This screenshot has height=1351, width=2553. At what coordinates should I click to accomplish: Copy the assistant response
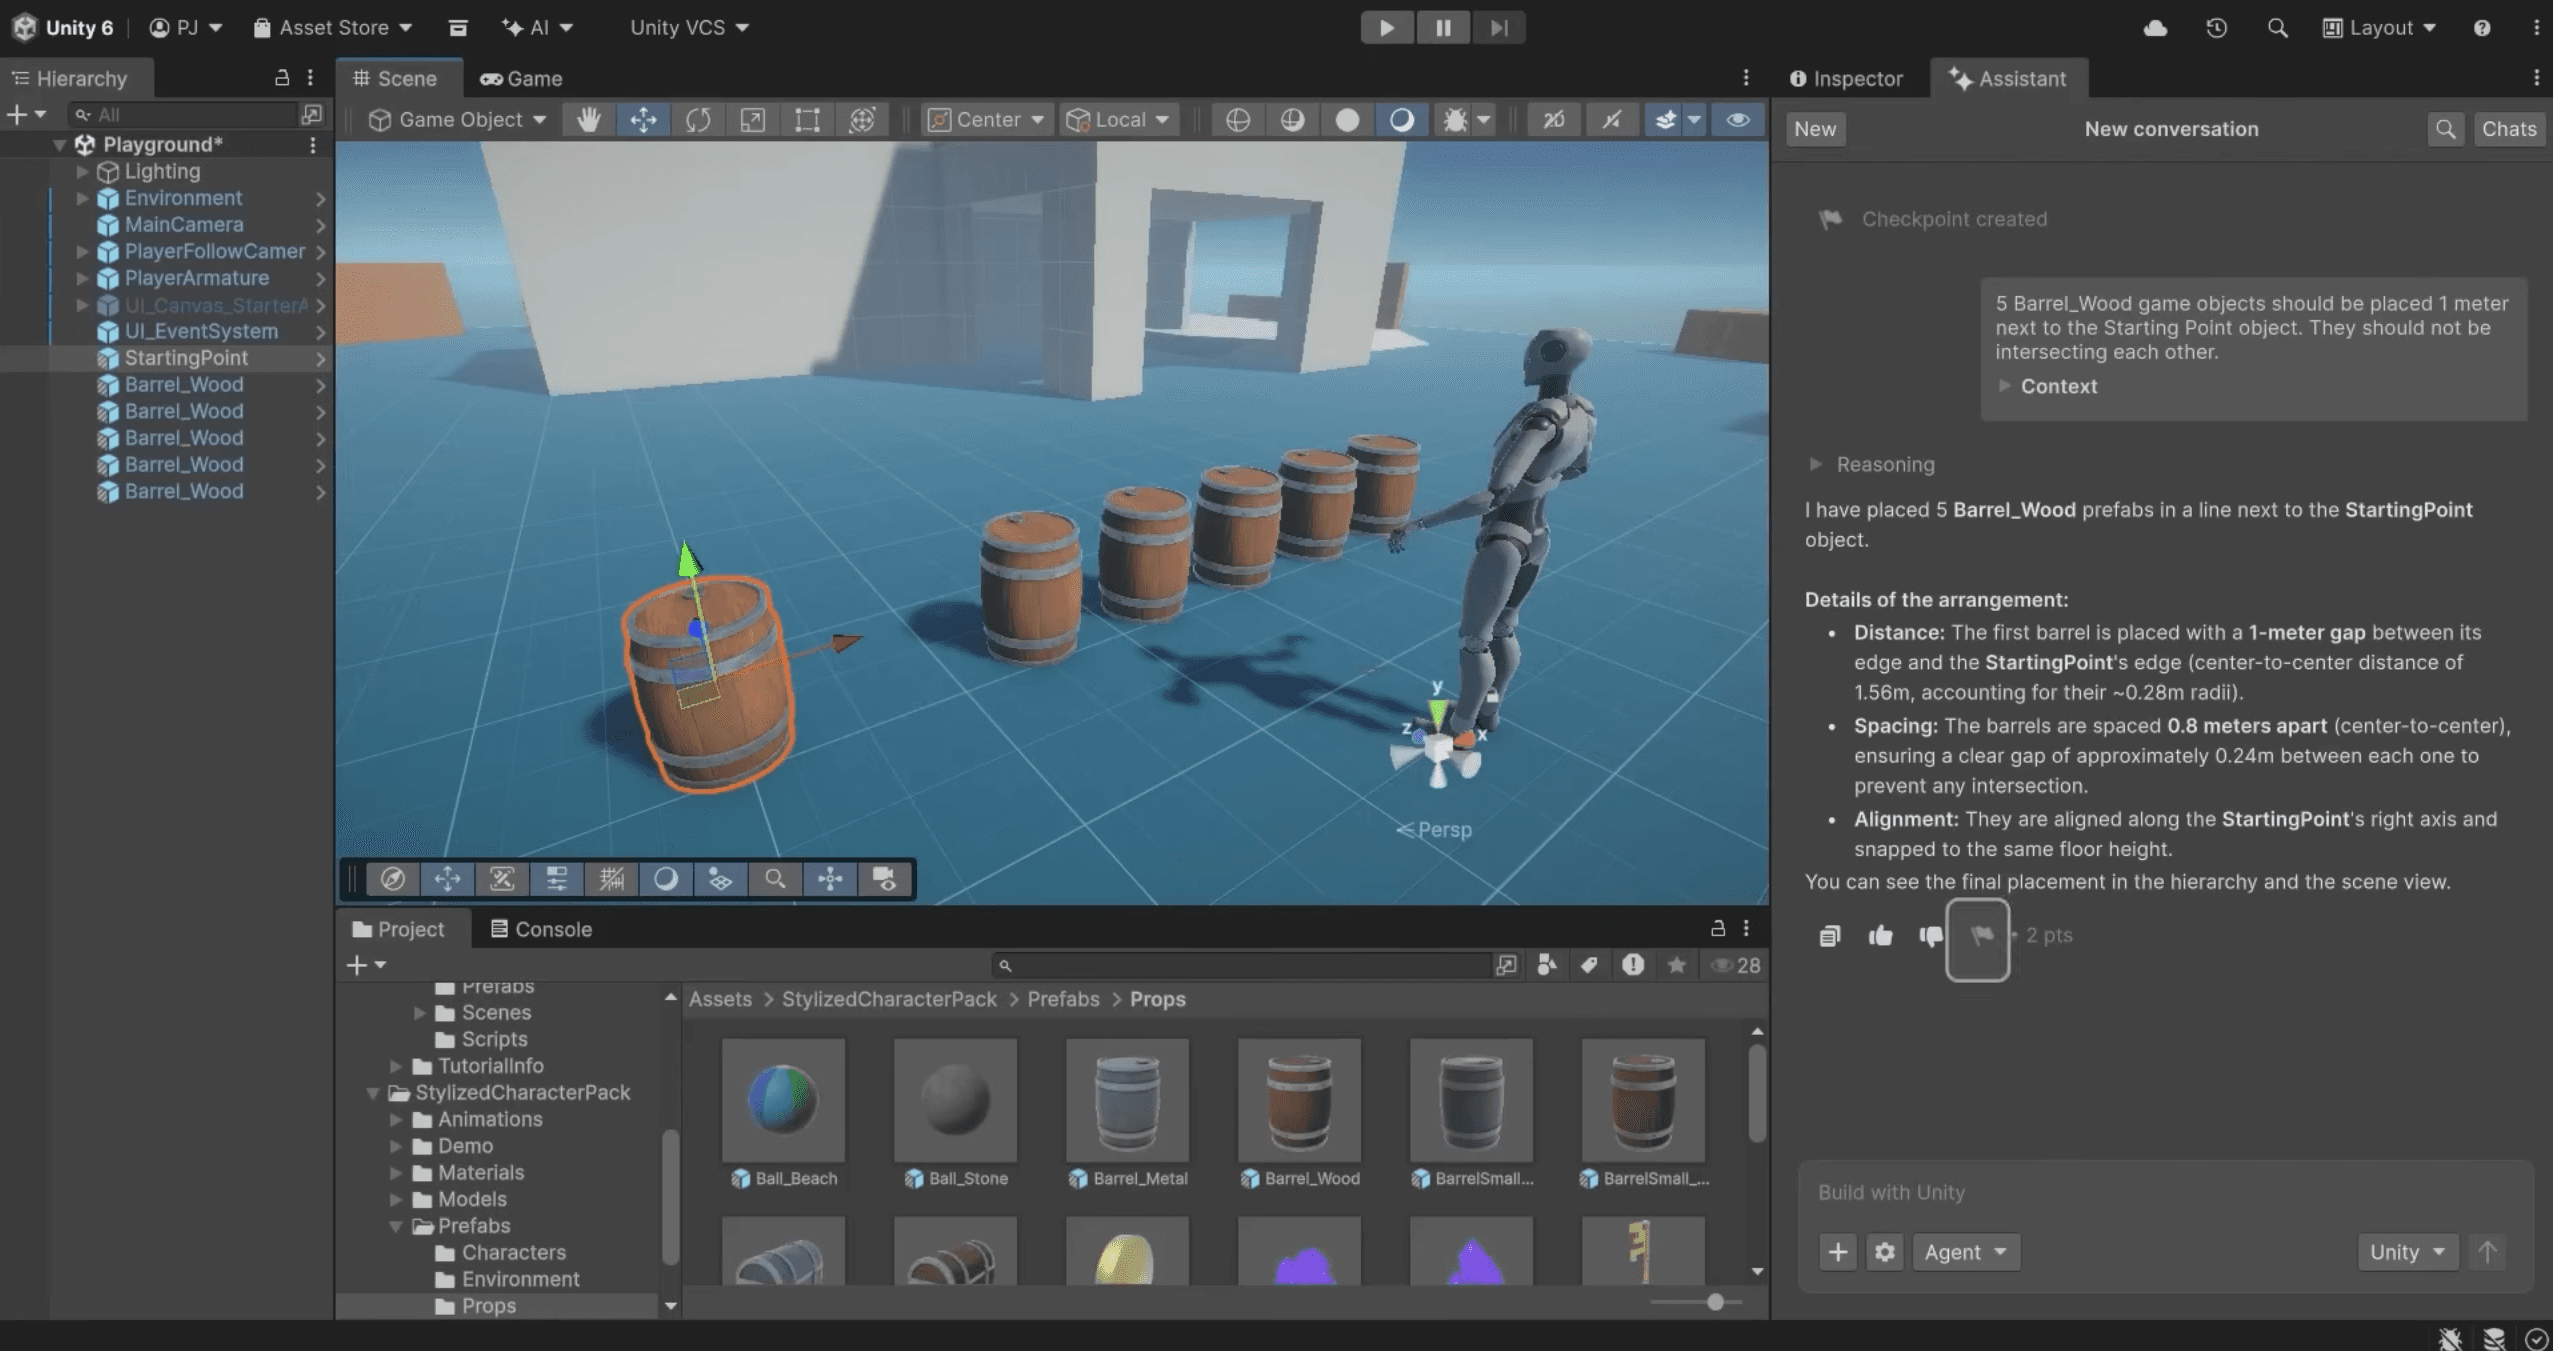pos(1829,936)
